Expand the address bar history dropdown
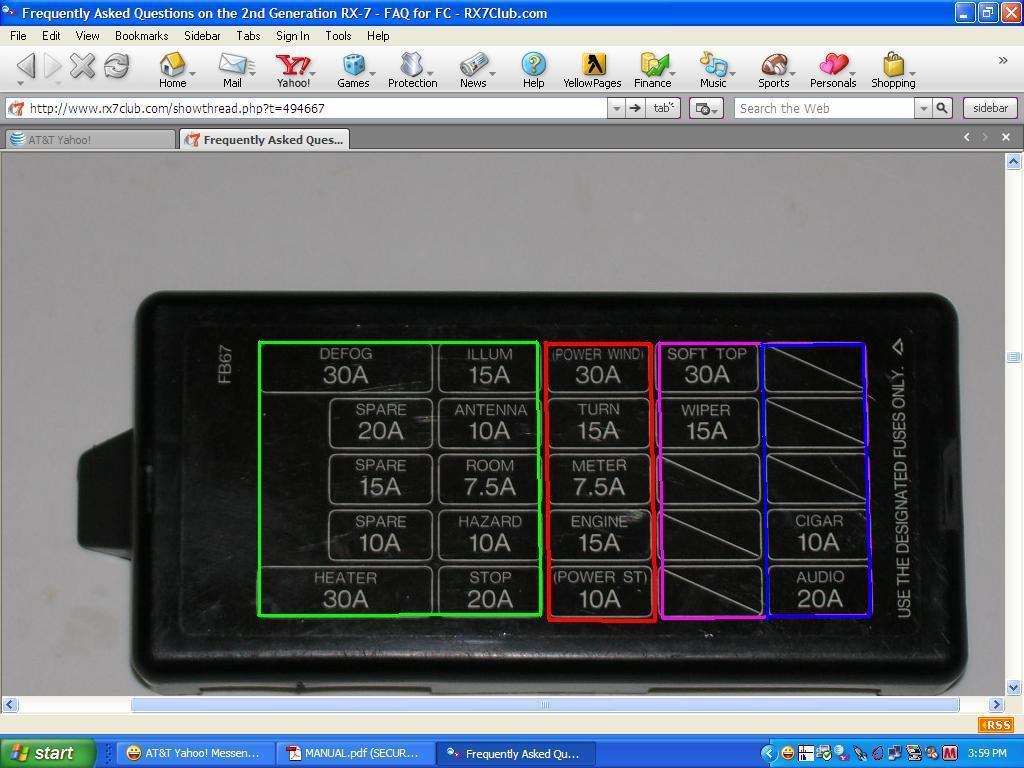The height and width of the screenshot is (768, 1024). (x=616, y=108)
